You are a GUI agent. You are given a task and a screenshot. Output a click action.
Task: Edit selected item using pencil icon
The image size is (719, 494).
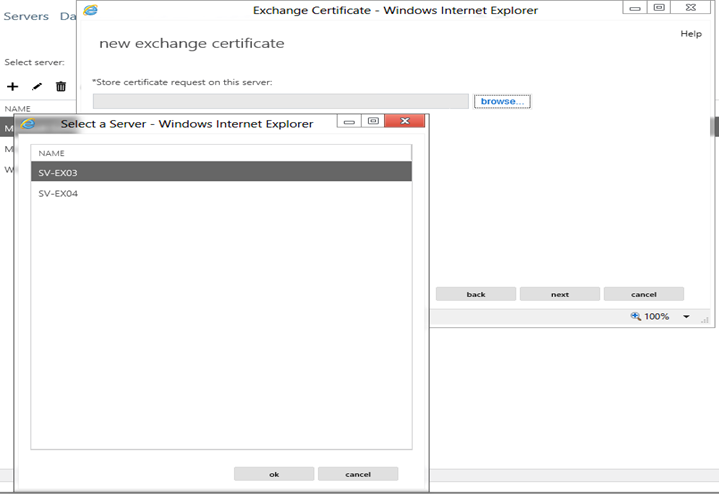click(x=37, y=86)
